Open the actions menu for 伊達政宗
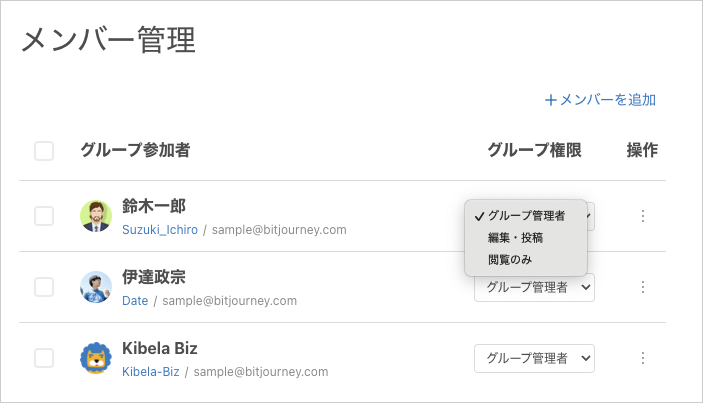The height and width of the screenshot is (403, 703). [x=643, y=287]
